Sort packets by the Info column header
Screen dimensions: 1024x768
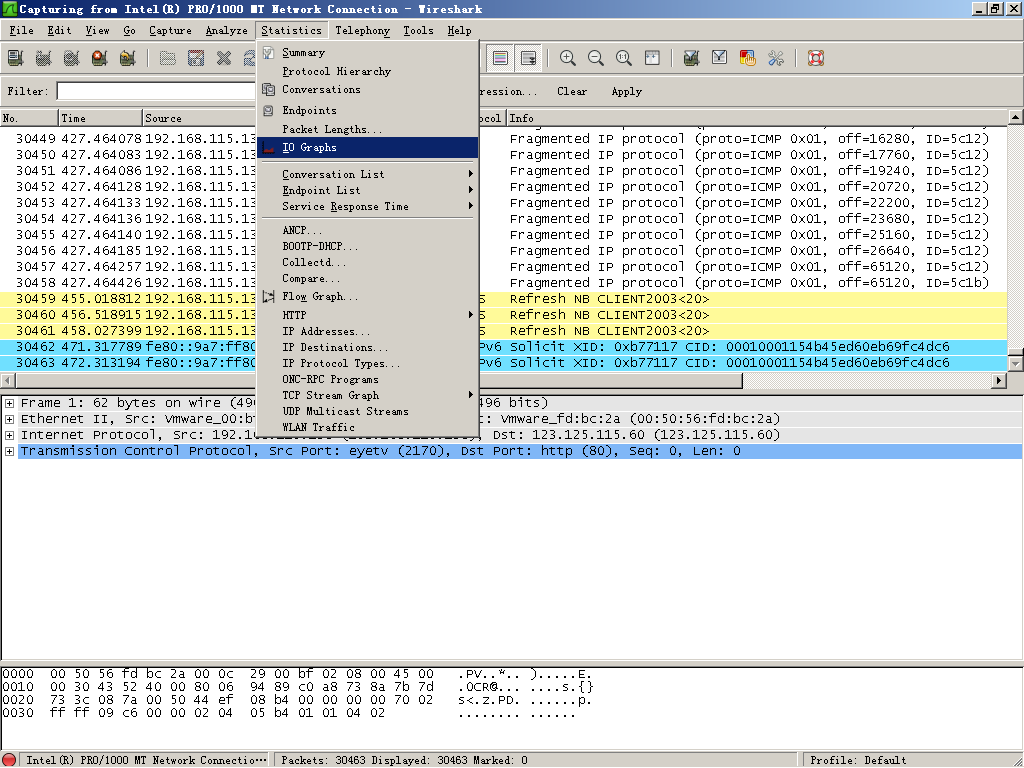[757, 118]
